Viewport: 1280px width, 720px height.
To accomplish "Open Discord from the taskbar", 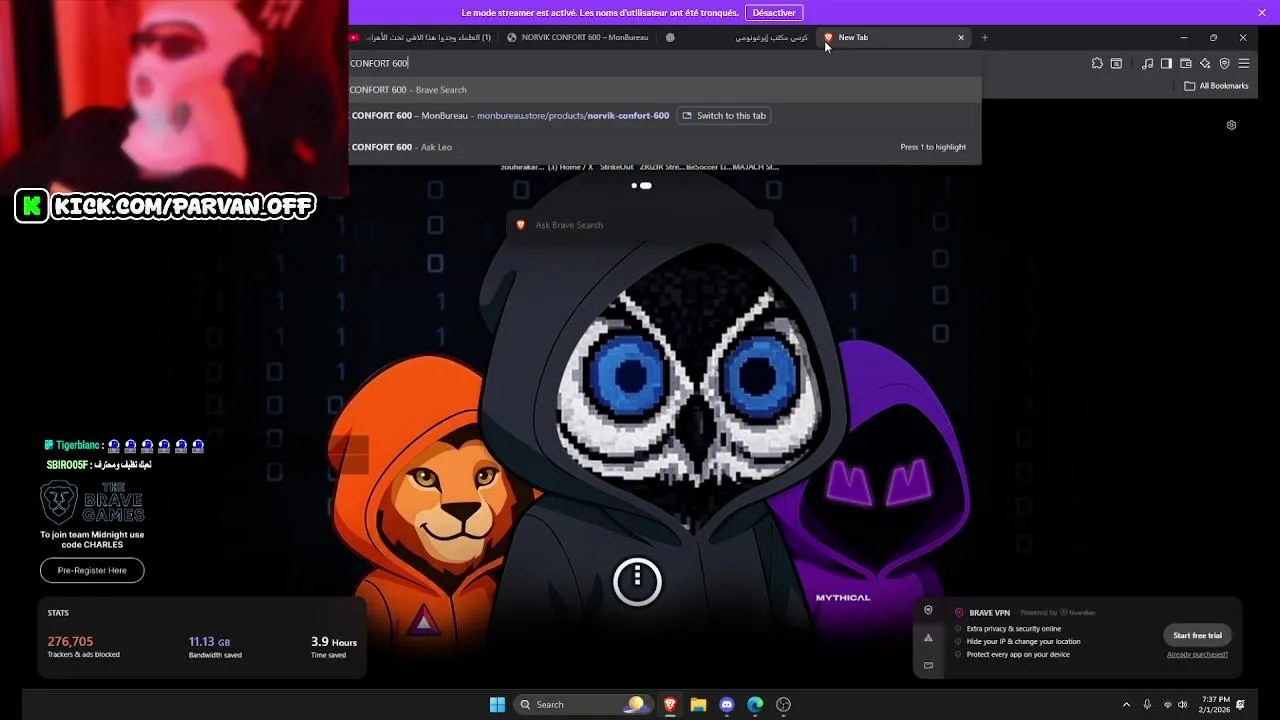I will point(727,704).
